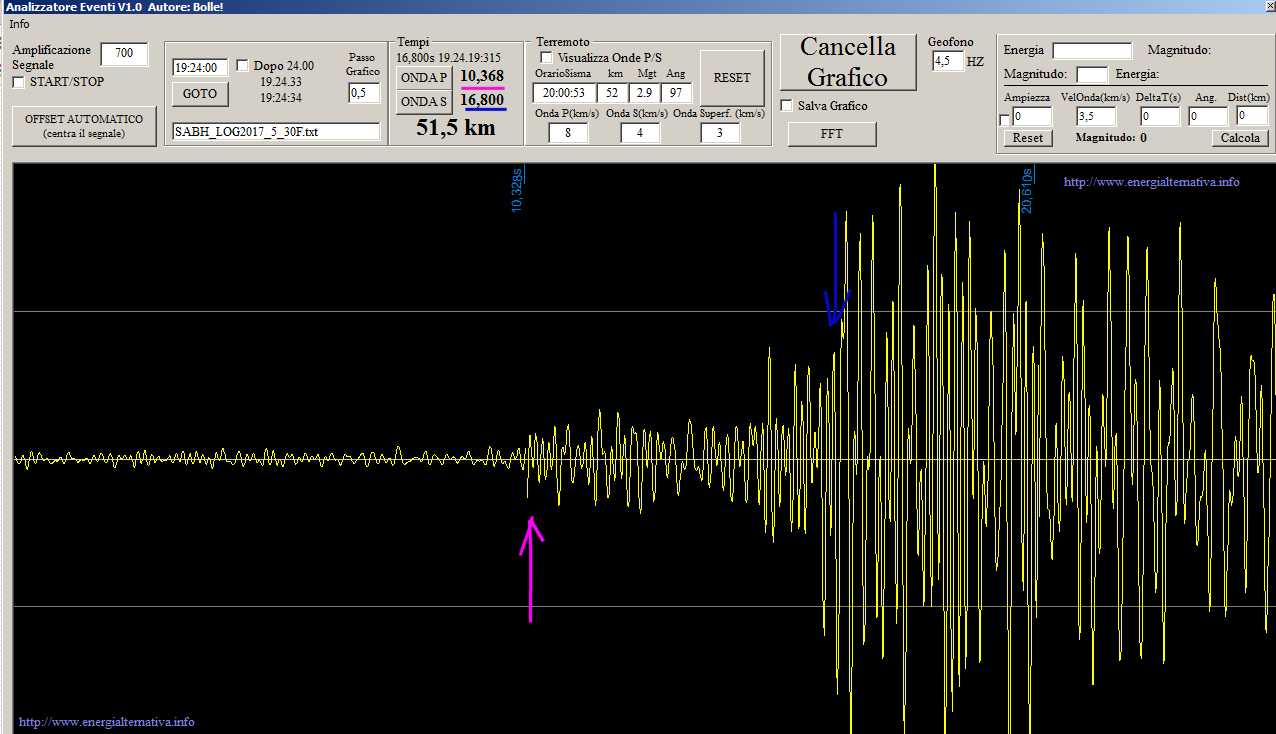Click the 19:24:34 timestamp text
Screen dimensions: 1276x734
tap(281, 98)
